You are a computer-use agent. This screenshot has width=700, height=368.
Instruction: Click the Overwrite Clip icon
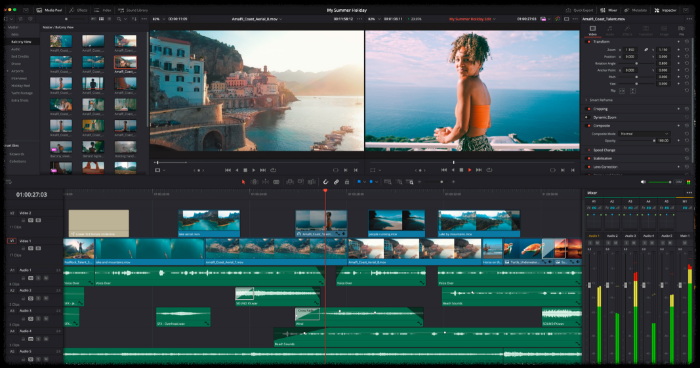[x=301, y=182]
